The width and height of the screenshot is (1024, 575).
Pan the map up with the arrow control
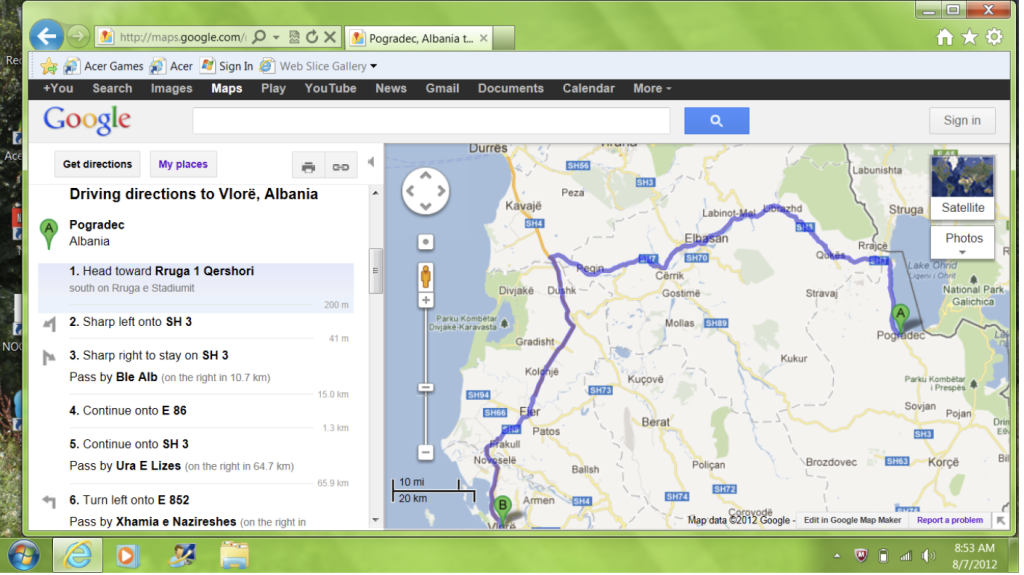[x=426, y=175]
